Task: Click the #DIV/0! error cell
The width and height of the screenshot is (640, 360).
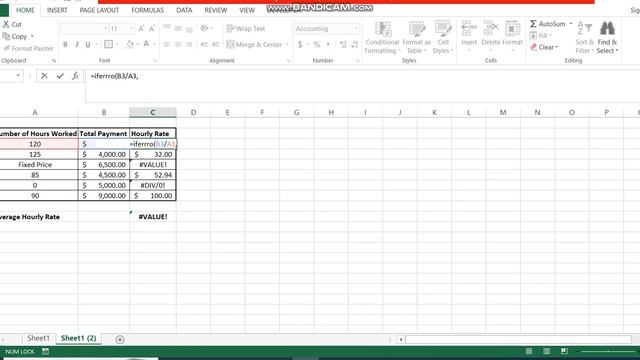Action: [153, 185]
